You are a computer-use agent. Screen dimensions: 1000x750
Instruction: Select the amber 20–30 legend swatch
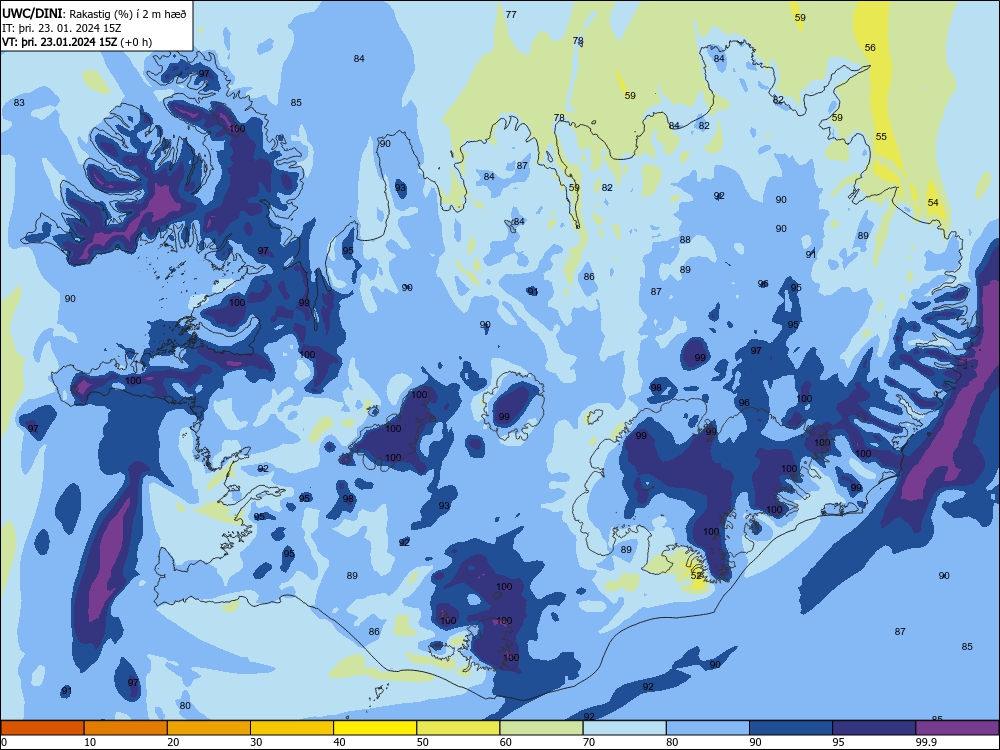coord(209,728)
